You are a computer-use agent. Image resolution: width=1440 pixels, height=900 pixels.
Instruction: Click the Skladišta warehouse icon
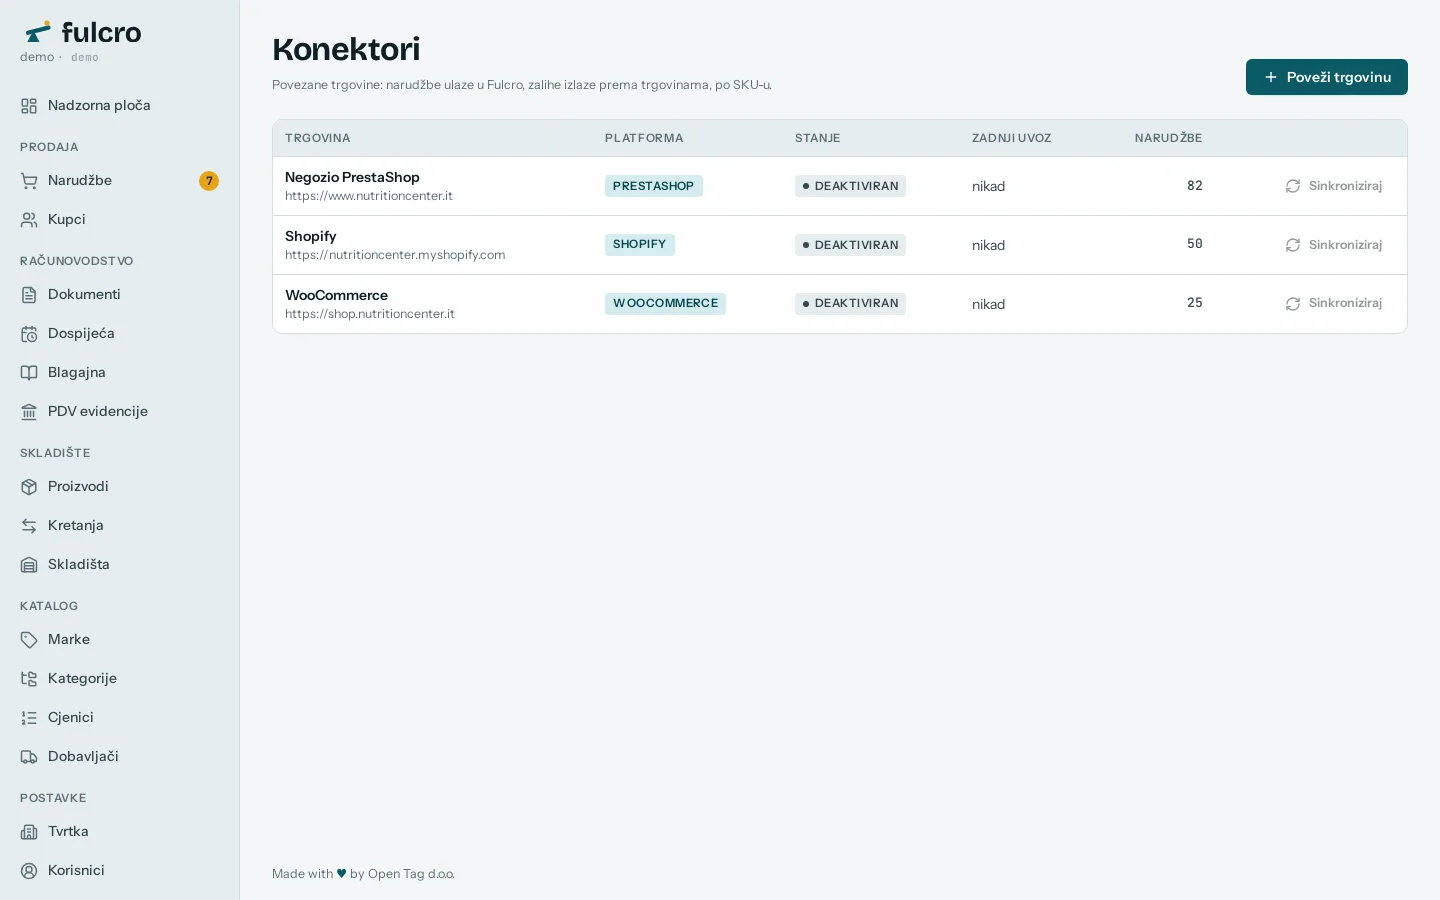coord(29,565)
